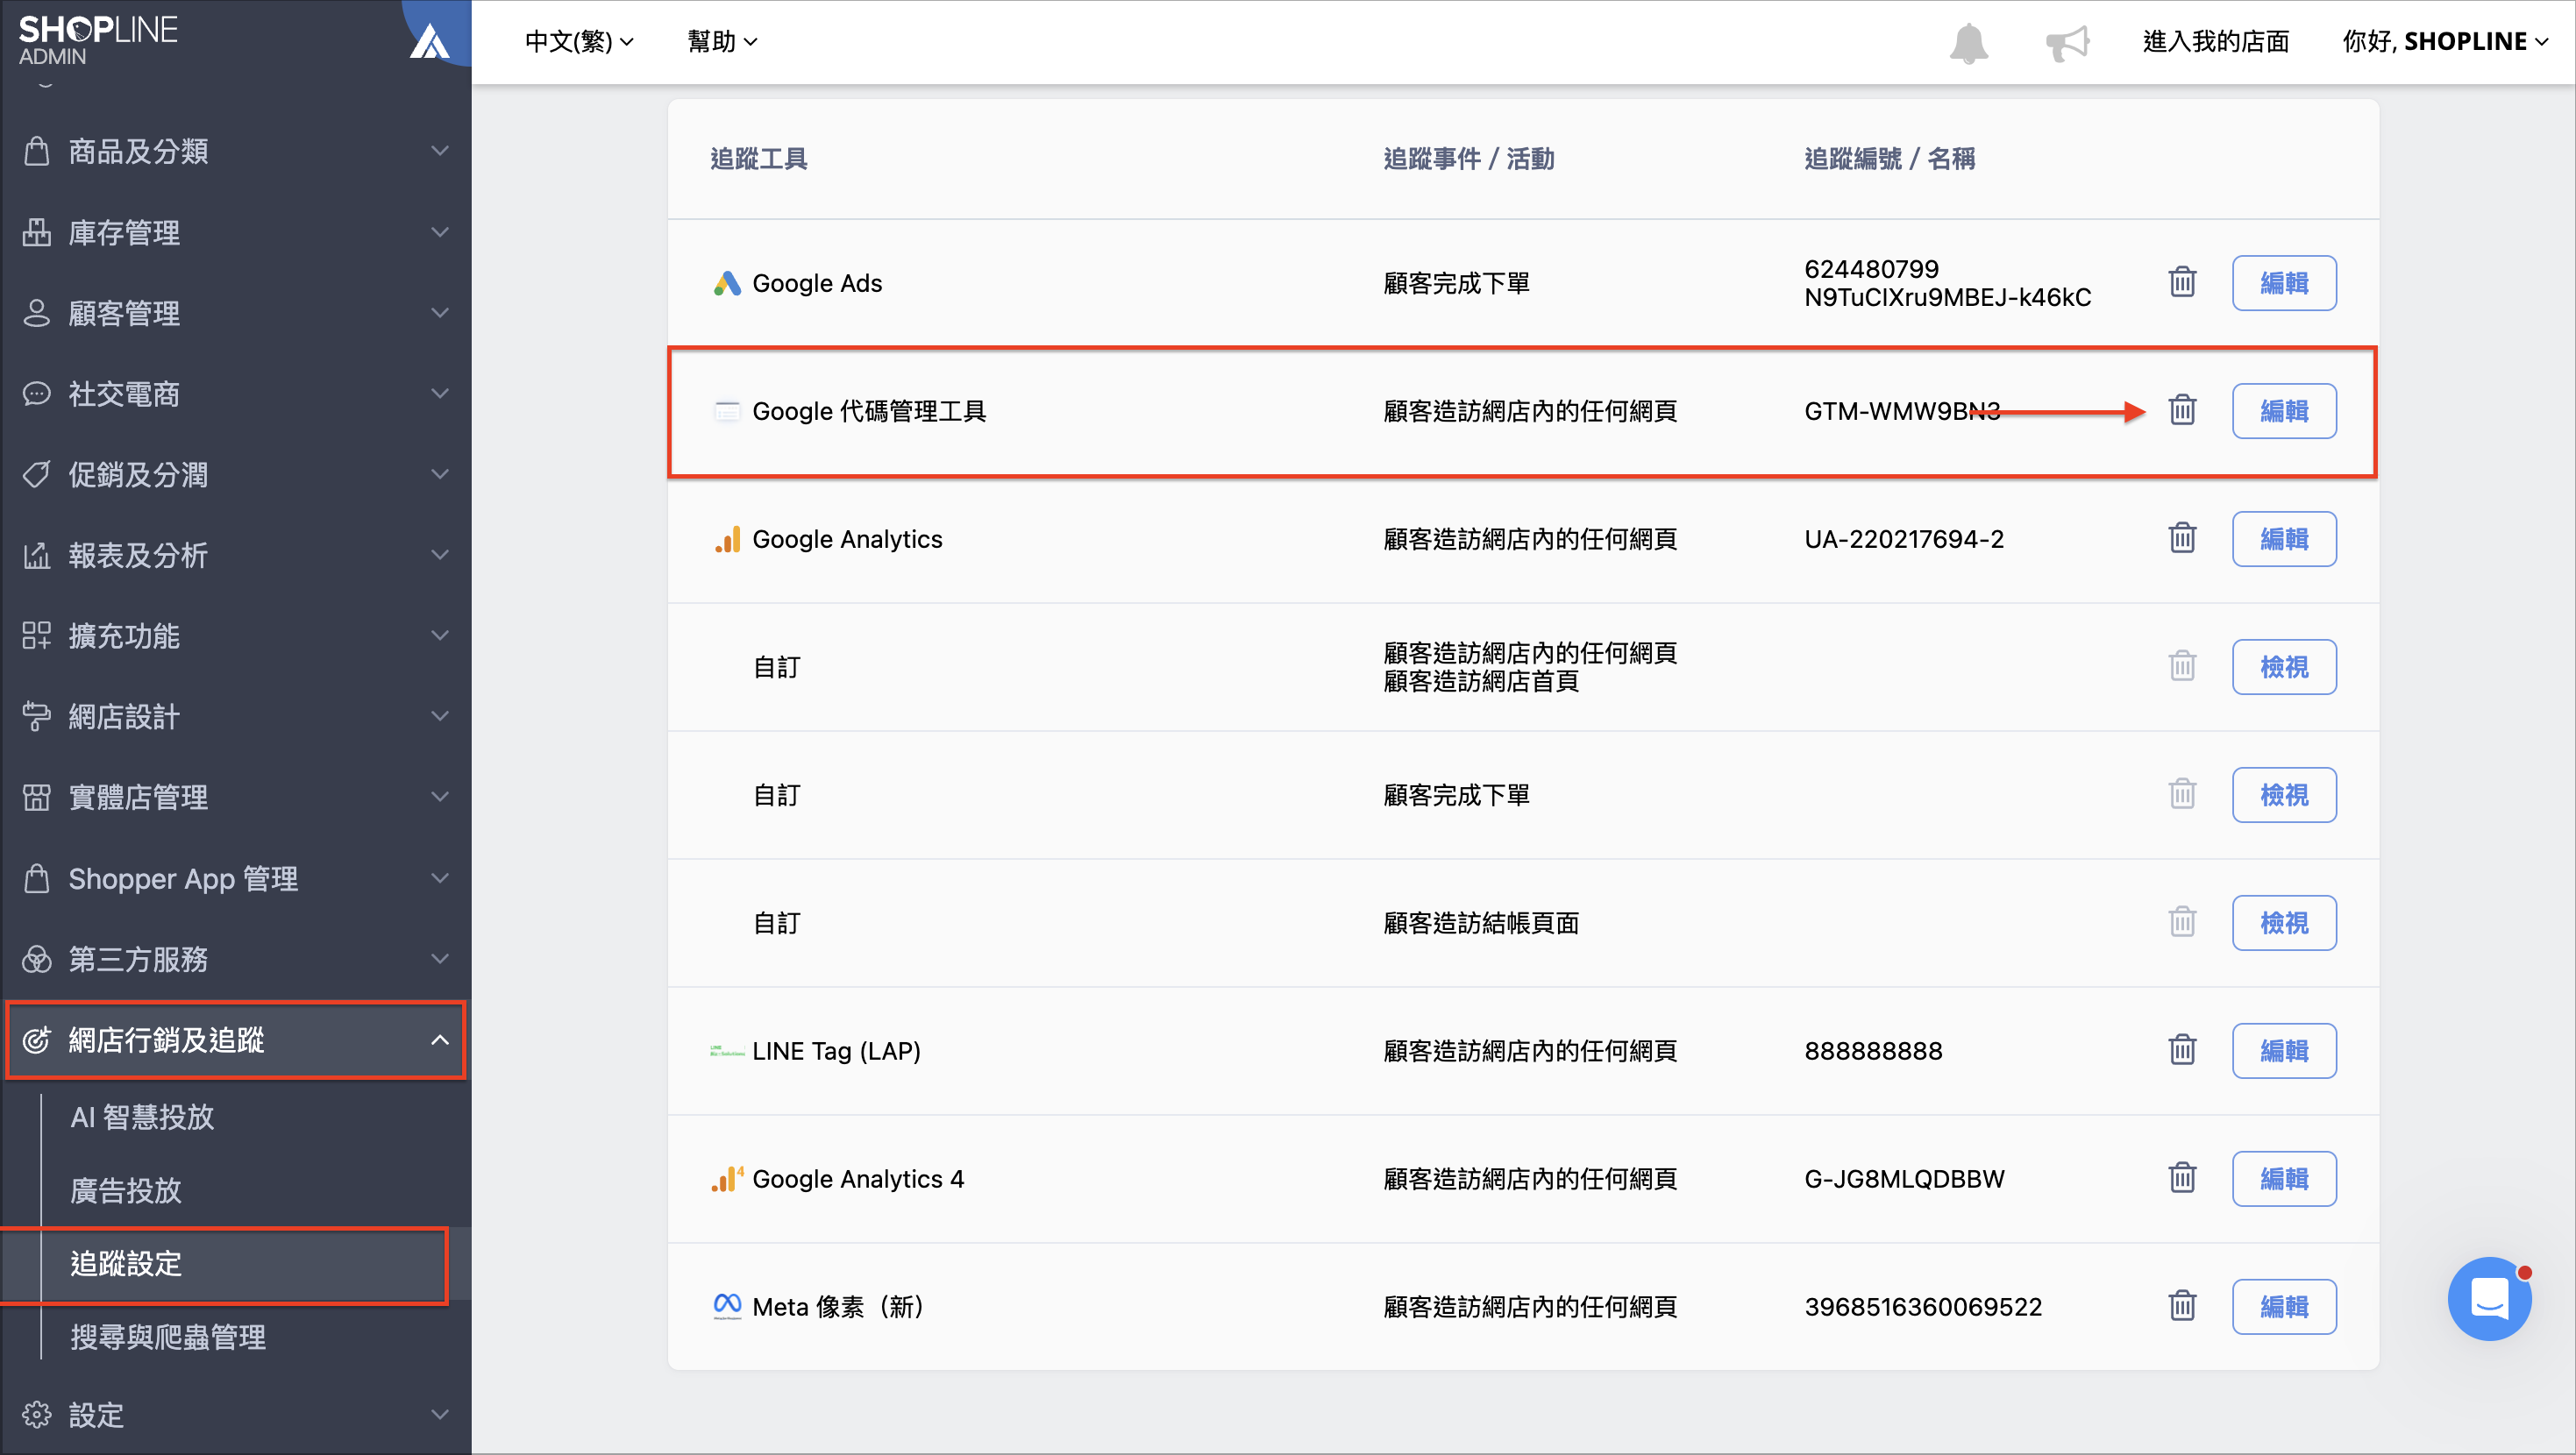
Task: Open the 幫助 help dropdown
Action: (x=722, y=42)
